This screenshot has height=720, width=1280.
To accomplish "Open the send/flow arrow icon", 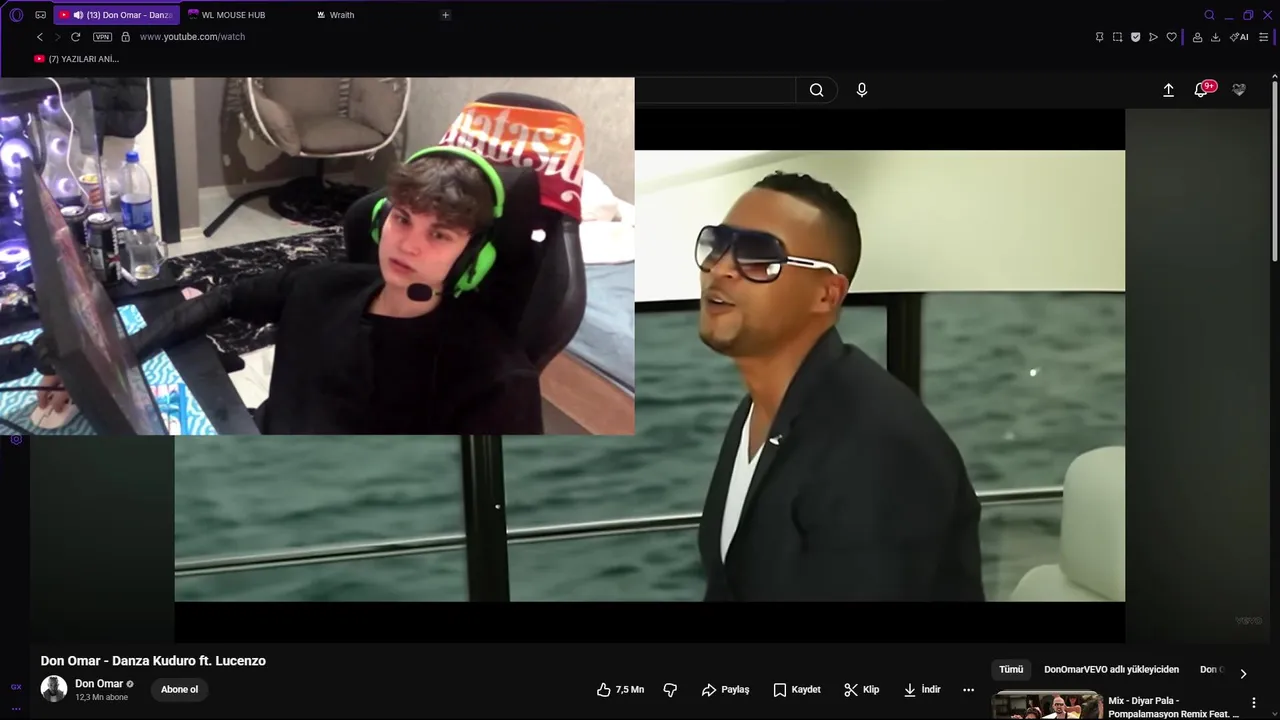I will coord(1153,37).
